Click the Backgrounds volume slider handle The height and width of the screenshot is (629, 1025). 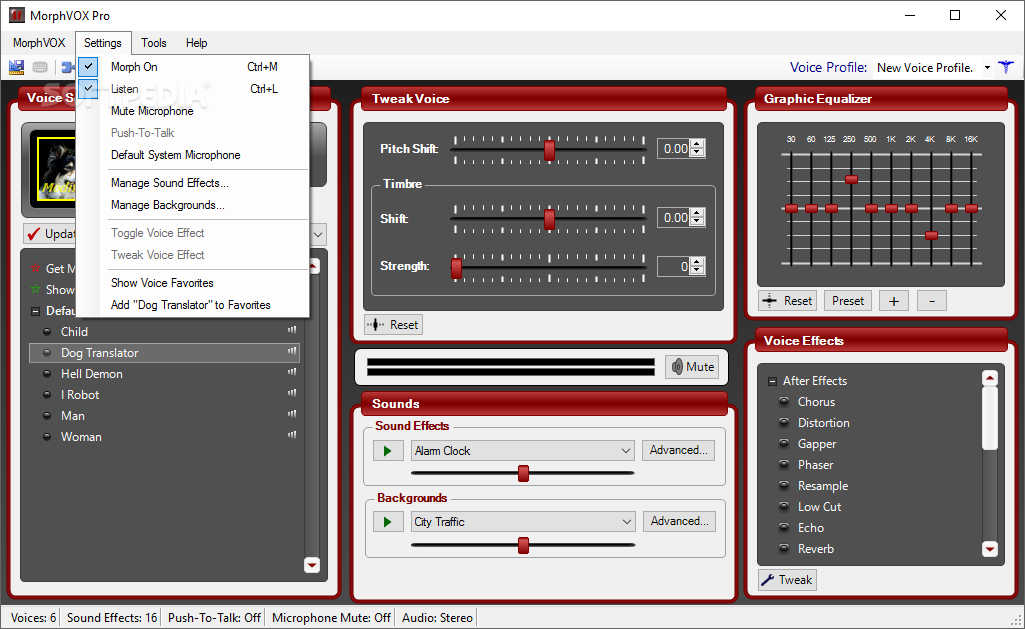pos(523,545)
